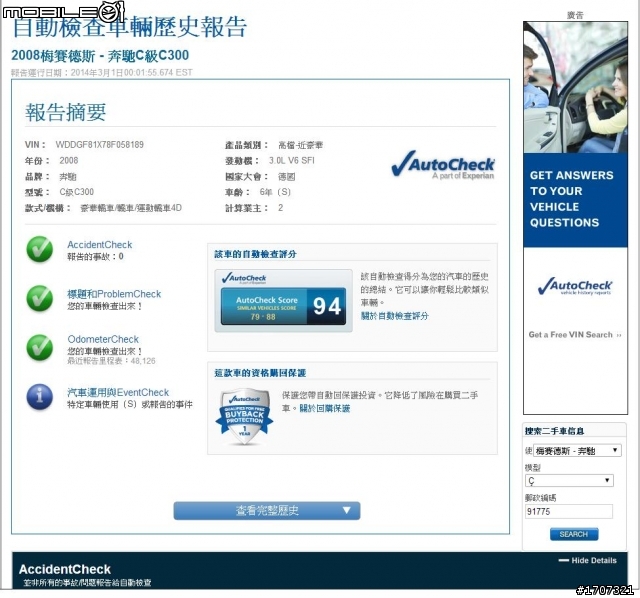Click the SEARCH button
Image resolution: width=640 pixels, height=598 pixels.
click(574, 534)
